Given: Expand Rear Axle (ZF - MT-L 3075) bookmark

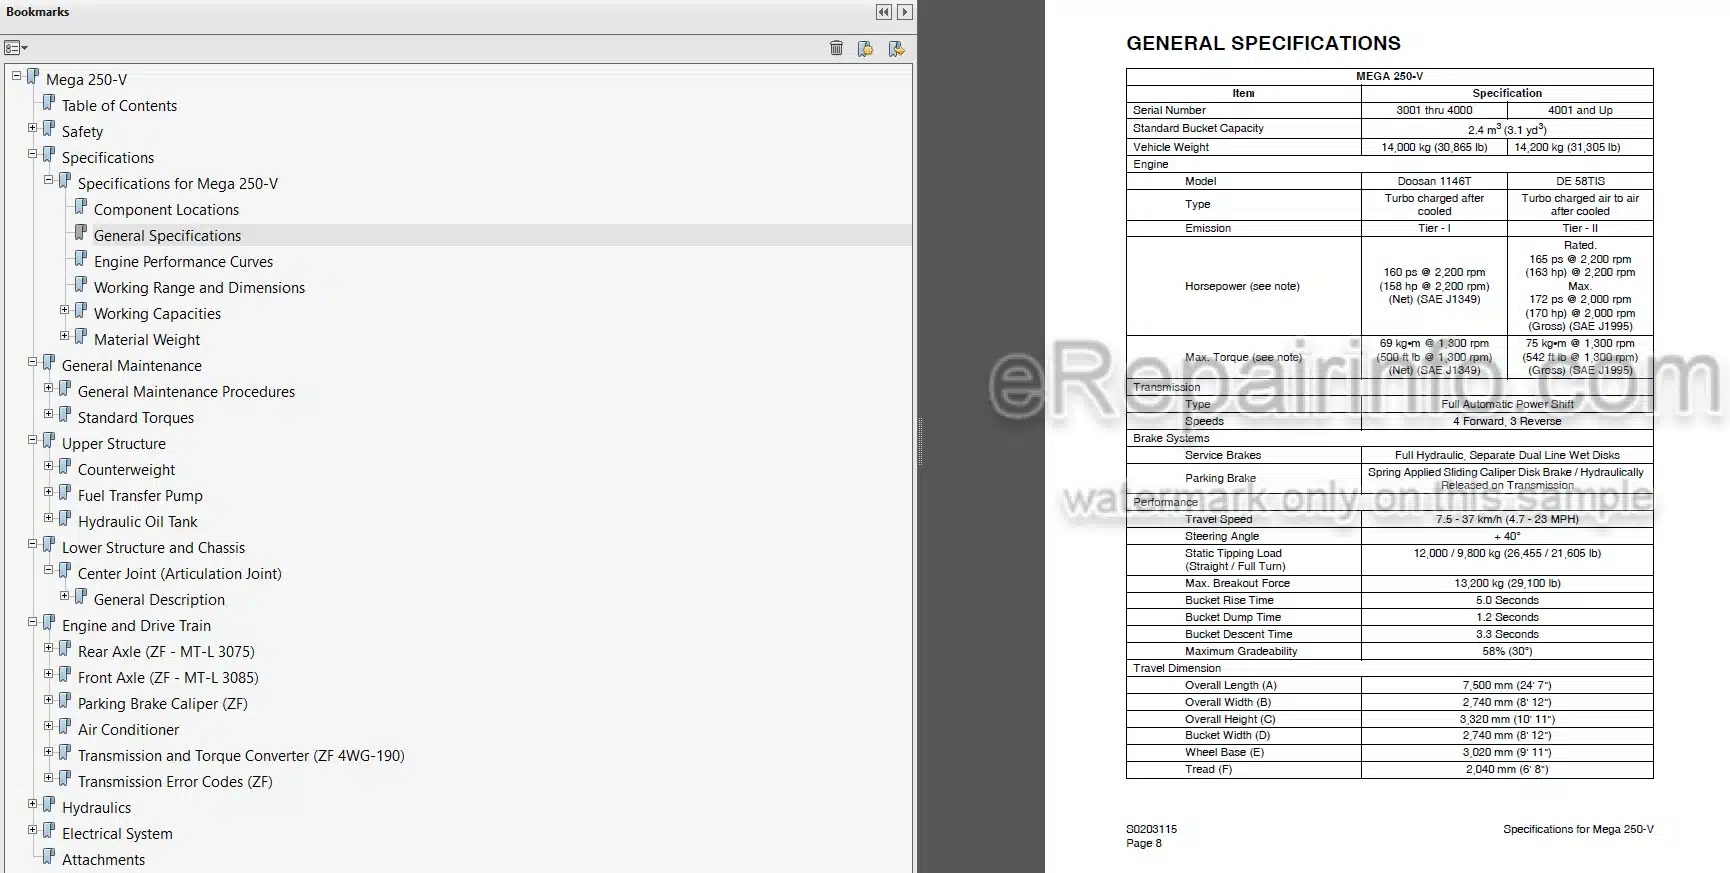Looking at the screenshot, I should [48, 648].
